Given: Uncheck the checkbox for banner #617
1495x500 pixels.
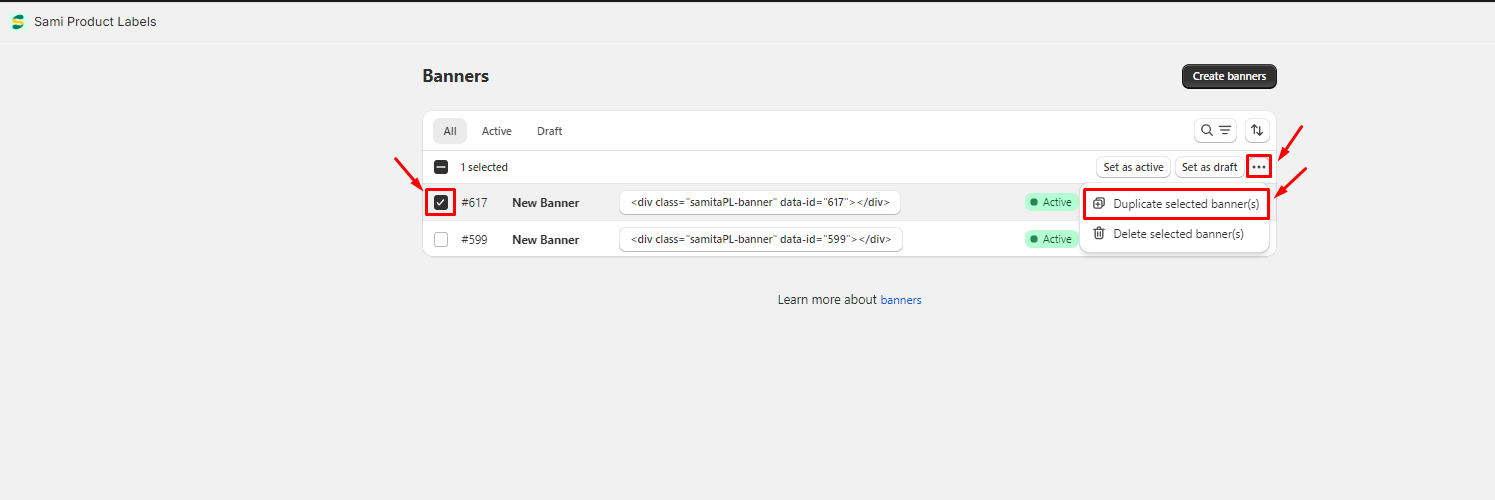Looking at the screenshot, I should 441,203.
